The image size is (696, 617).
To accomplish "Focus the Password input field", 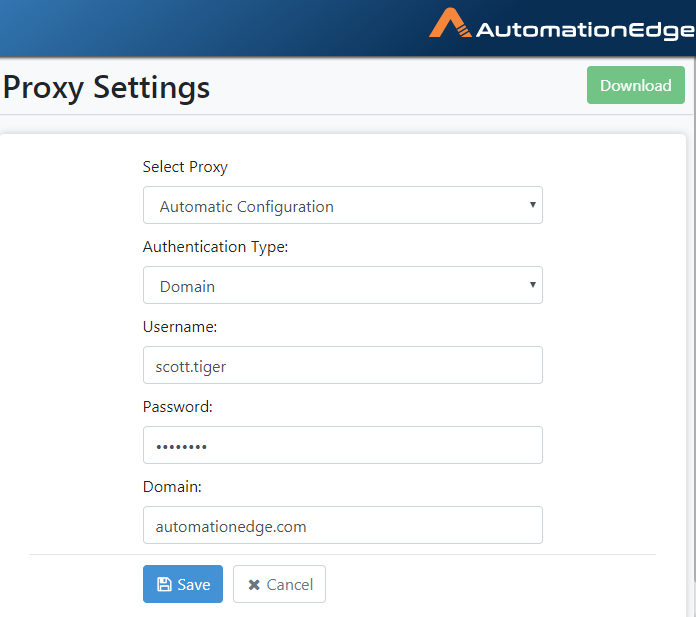I will (x=343, y=445).
